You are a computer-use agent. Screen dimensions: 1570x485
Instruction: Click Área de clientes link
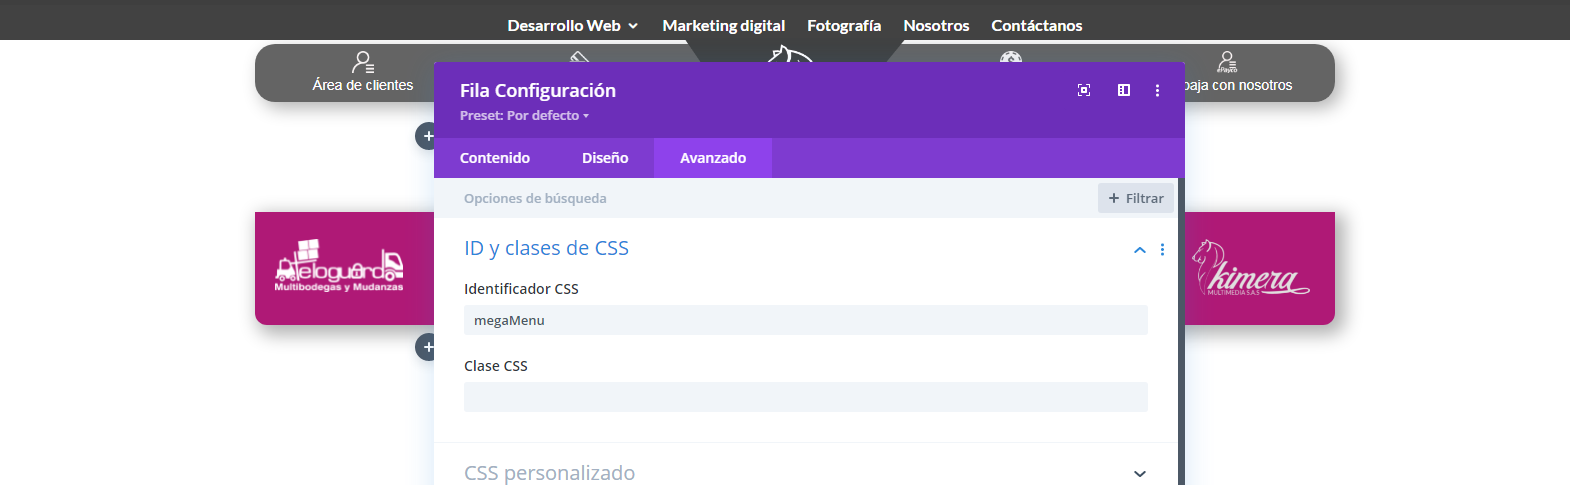coord(363,85)
